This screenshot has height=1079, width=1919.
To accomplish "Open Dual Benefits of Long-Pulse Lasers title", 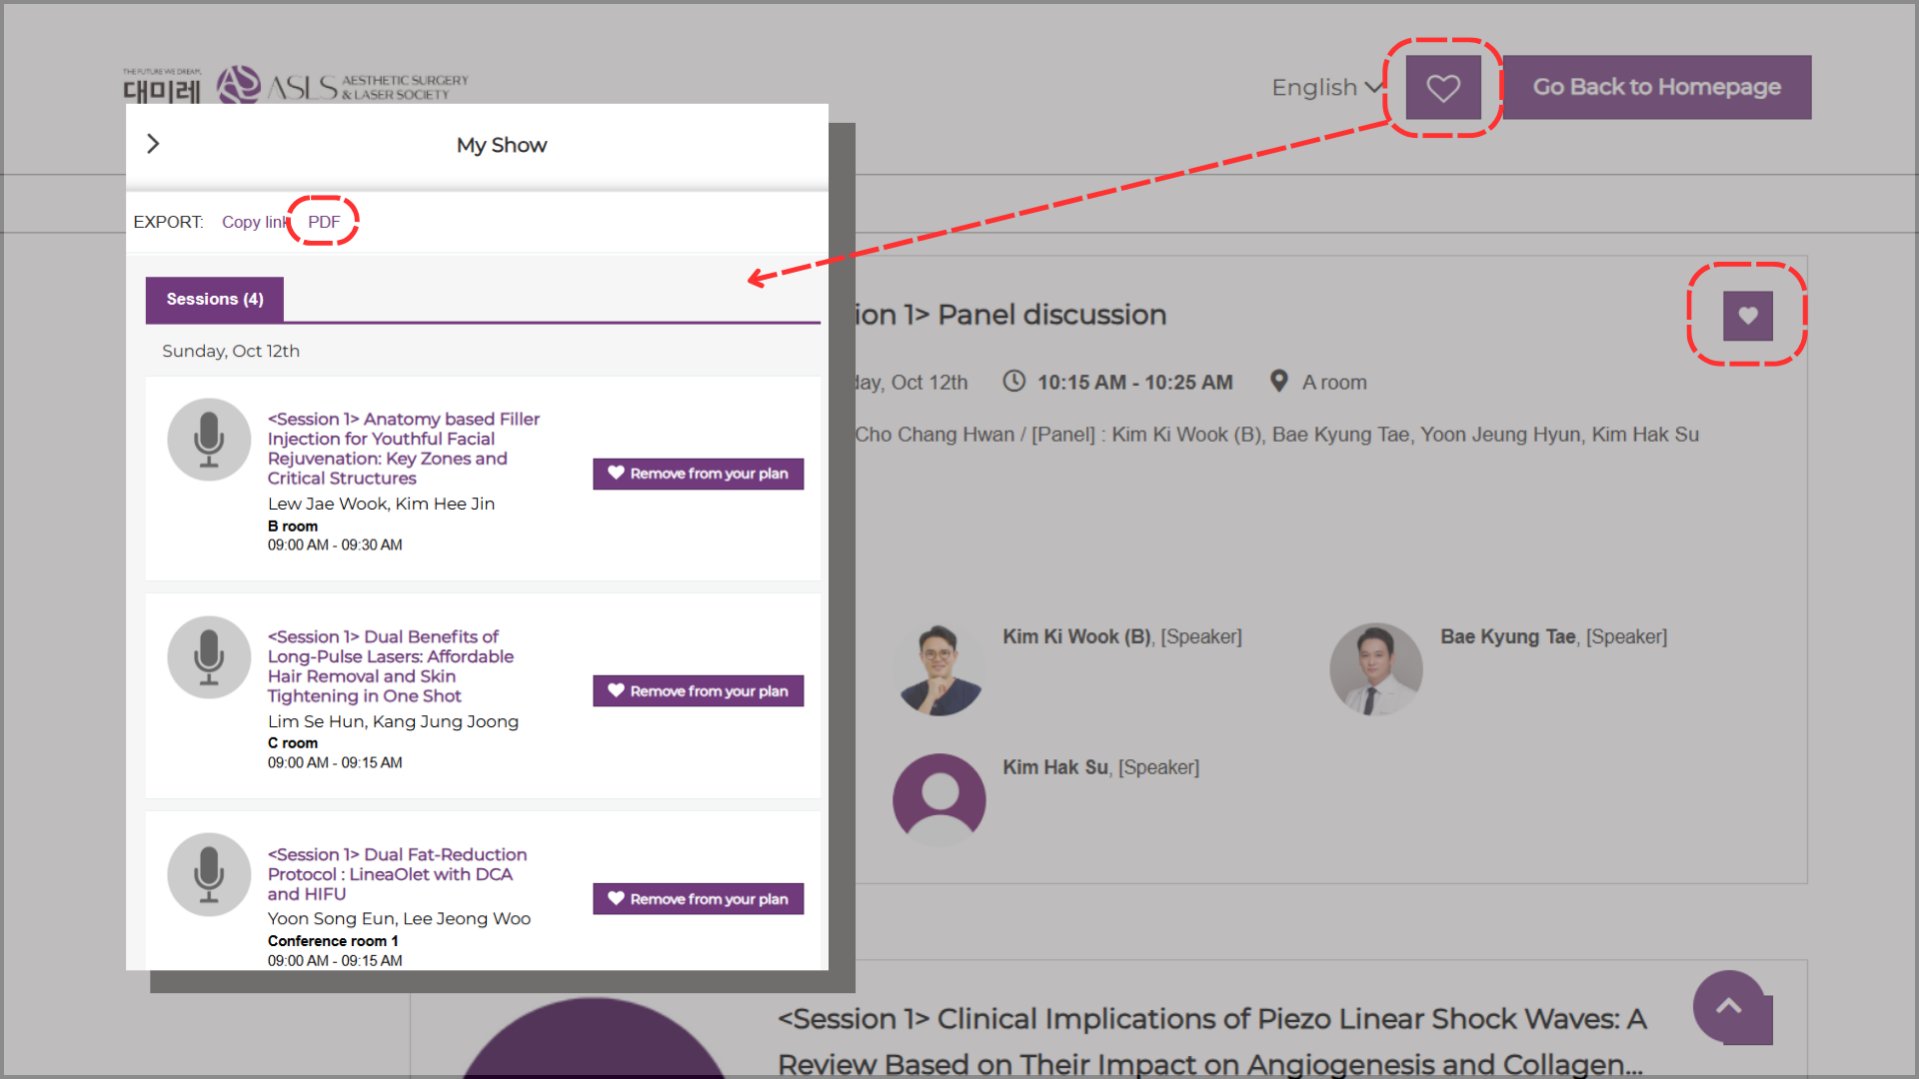I will tap(391, 666).
